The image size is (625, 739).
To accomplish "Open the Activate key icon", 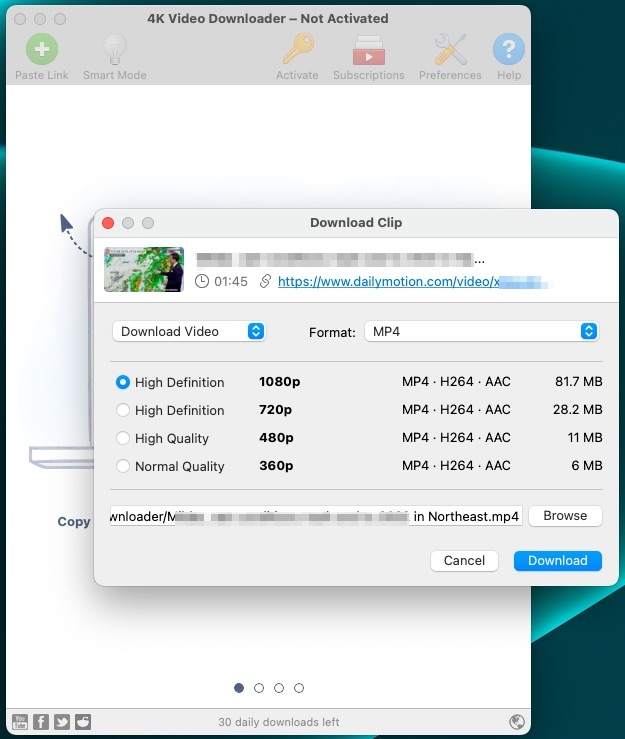I will (298, 49).
